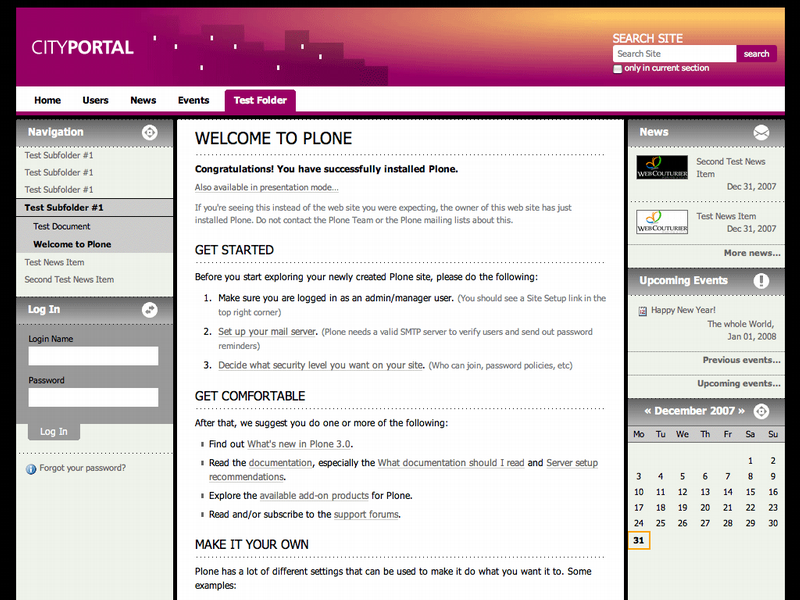
Task: Go to next month in calendar
Action: click(742, 411)
